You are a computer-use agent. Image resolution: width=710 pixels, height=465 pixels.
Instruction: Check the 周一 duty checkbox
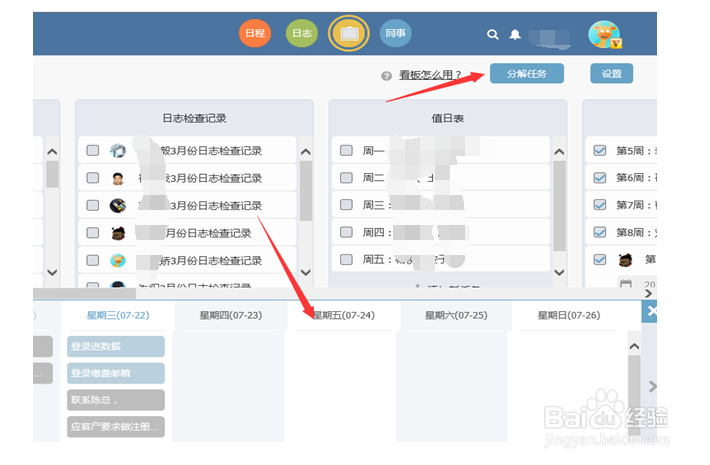346,150
